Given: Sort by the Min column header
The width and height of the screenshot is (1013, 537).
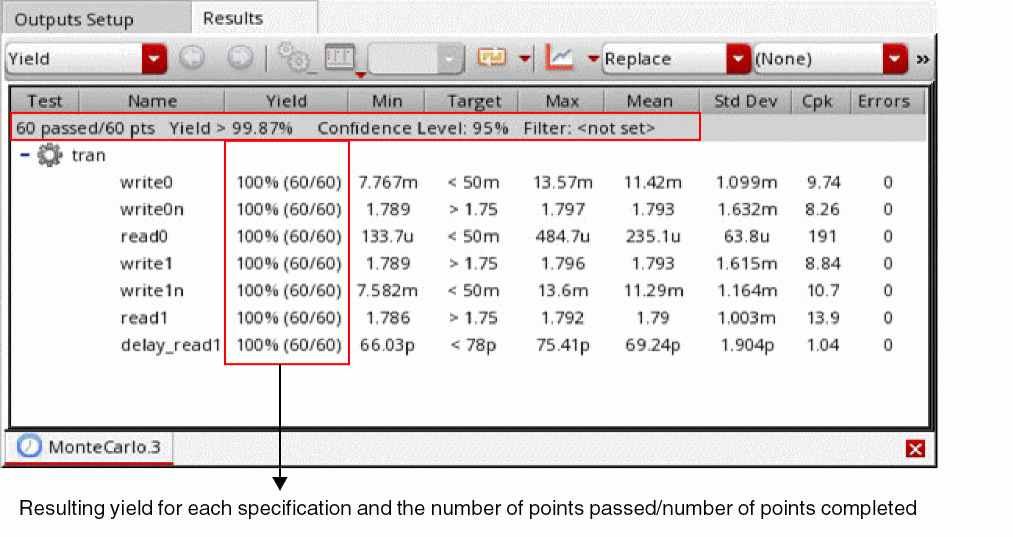Looking at the screenshot, I should (x=386, y=101).
